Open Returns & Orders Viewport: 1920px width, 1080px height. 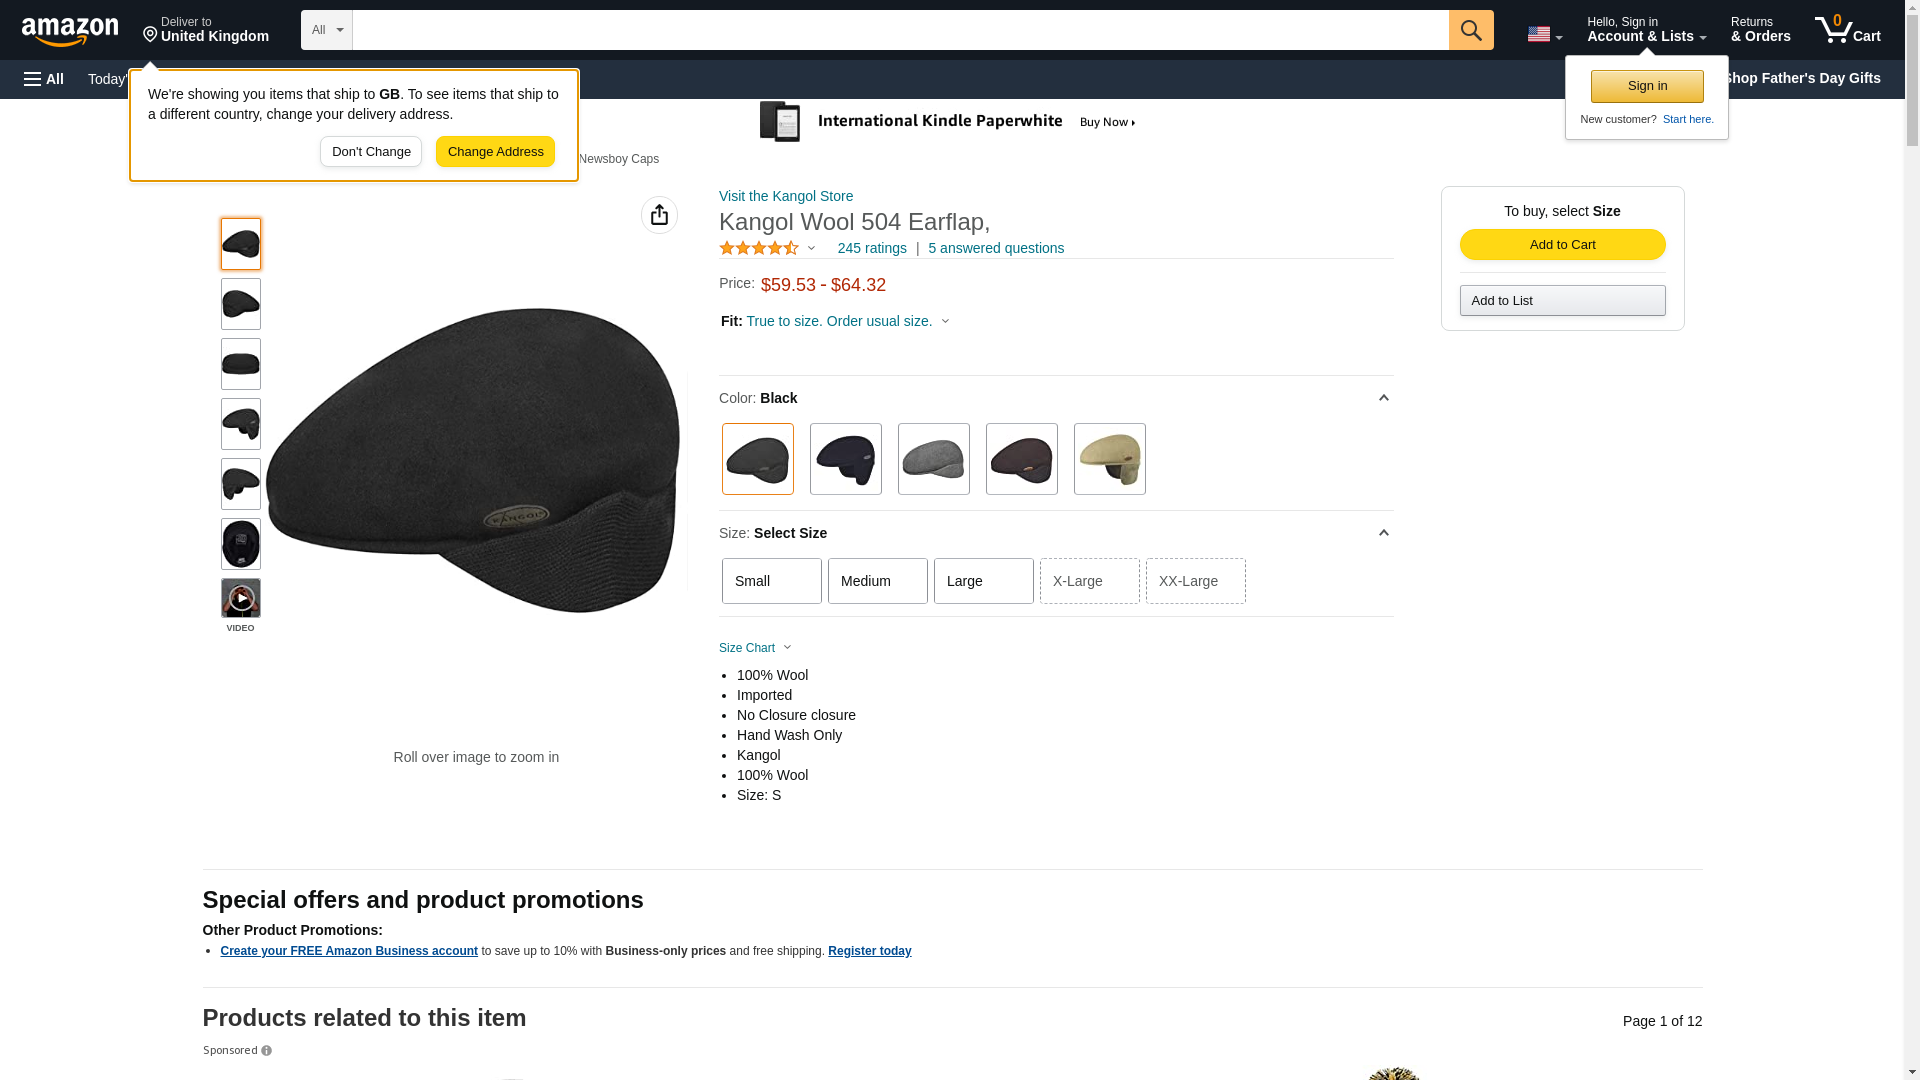(x=1760, y=30)
